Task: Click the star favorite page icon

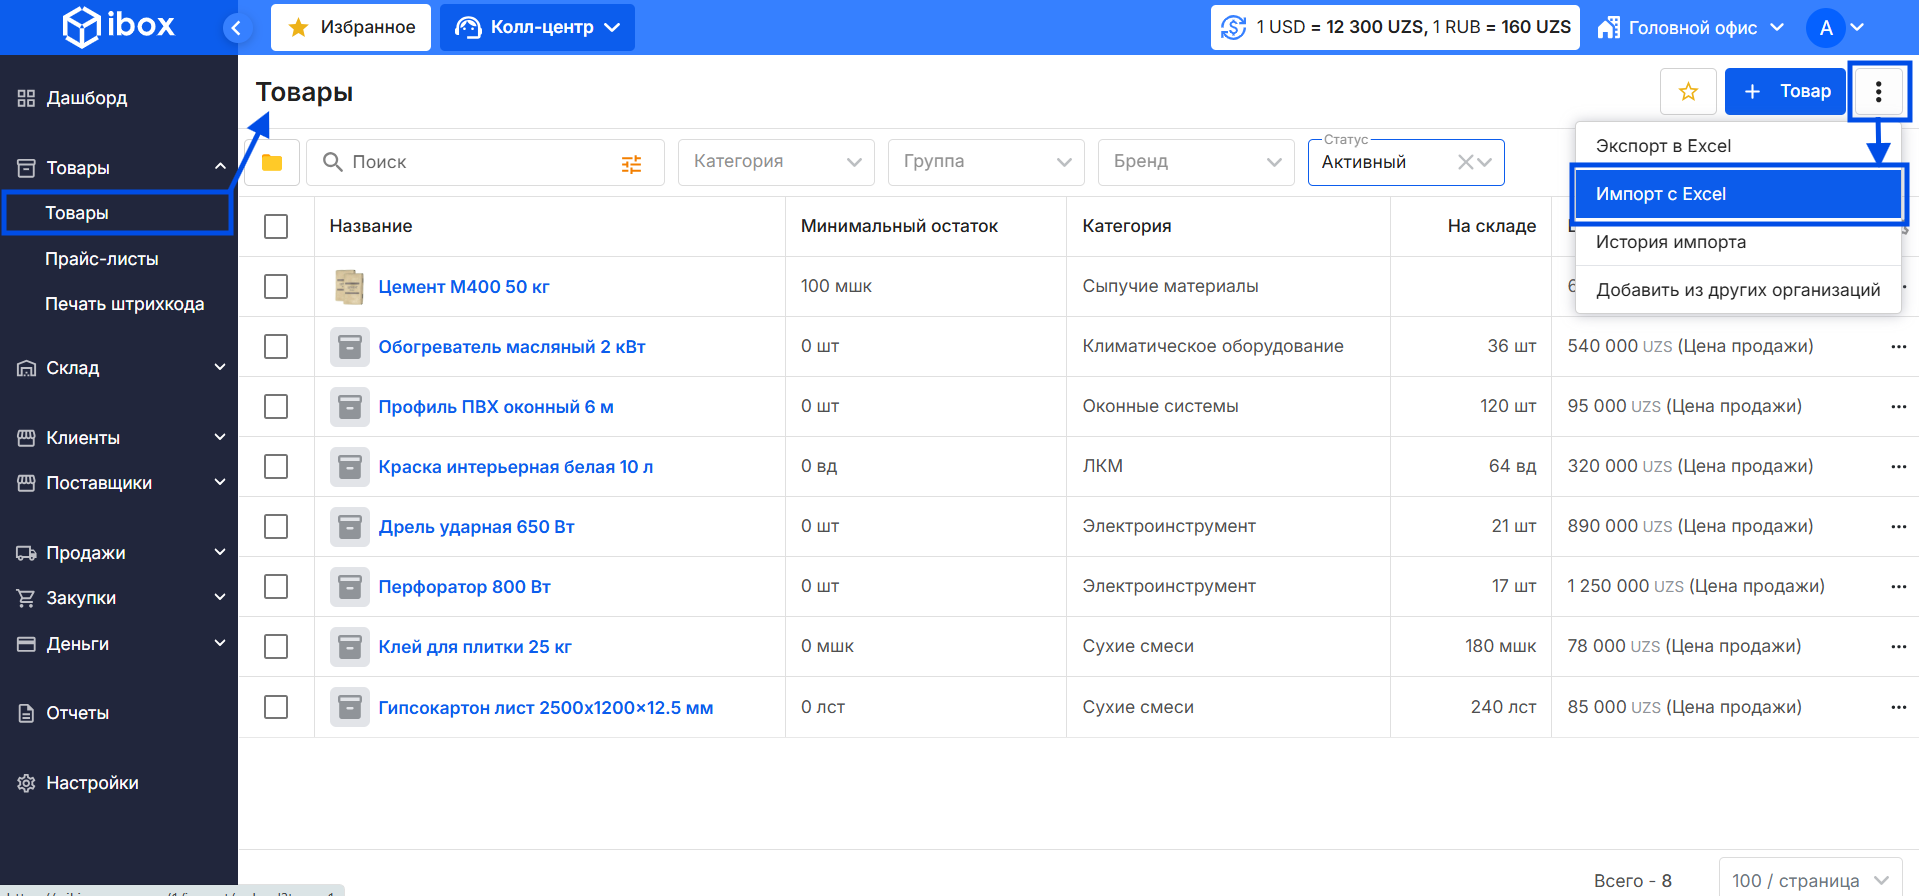Action: click(x=1688, y=92)
